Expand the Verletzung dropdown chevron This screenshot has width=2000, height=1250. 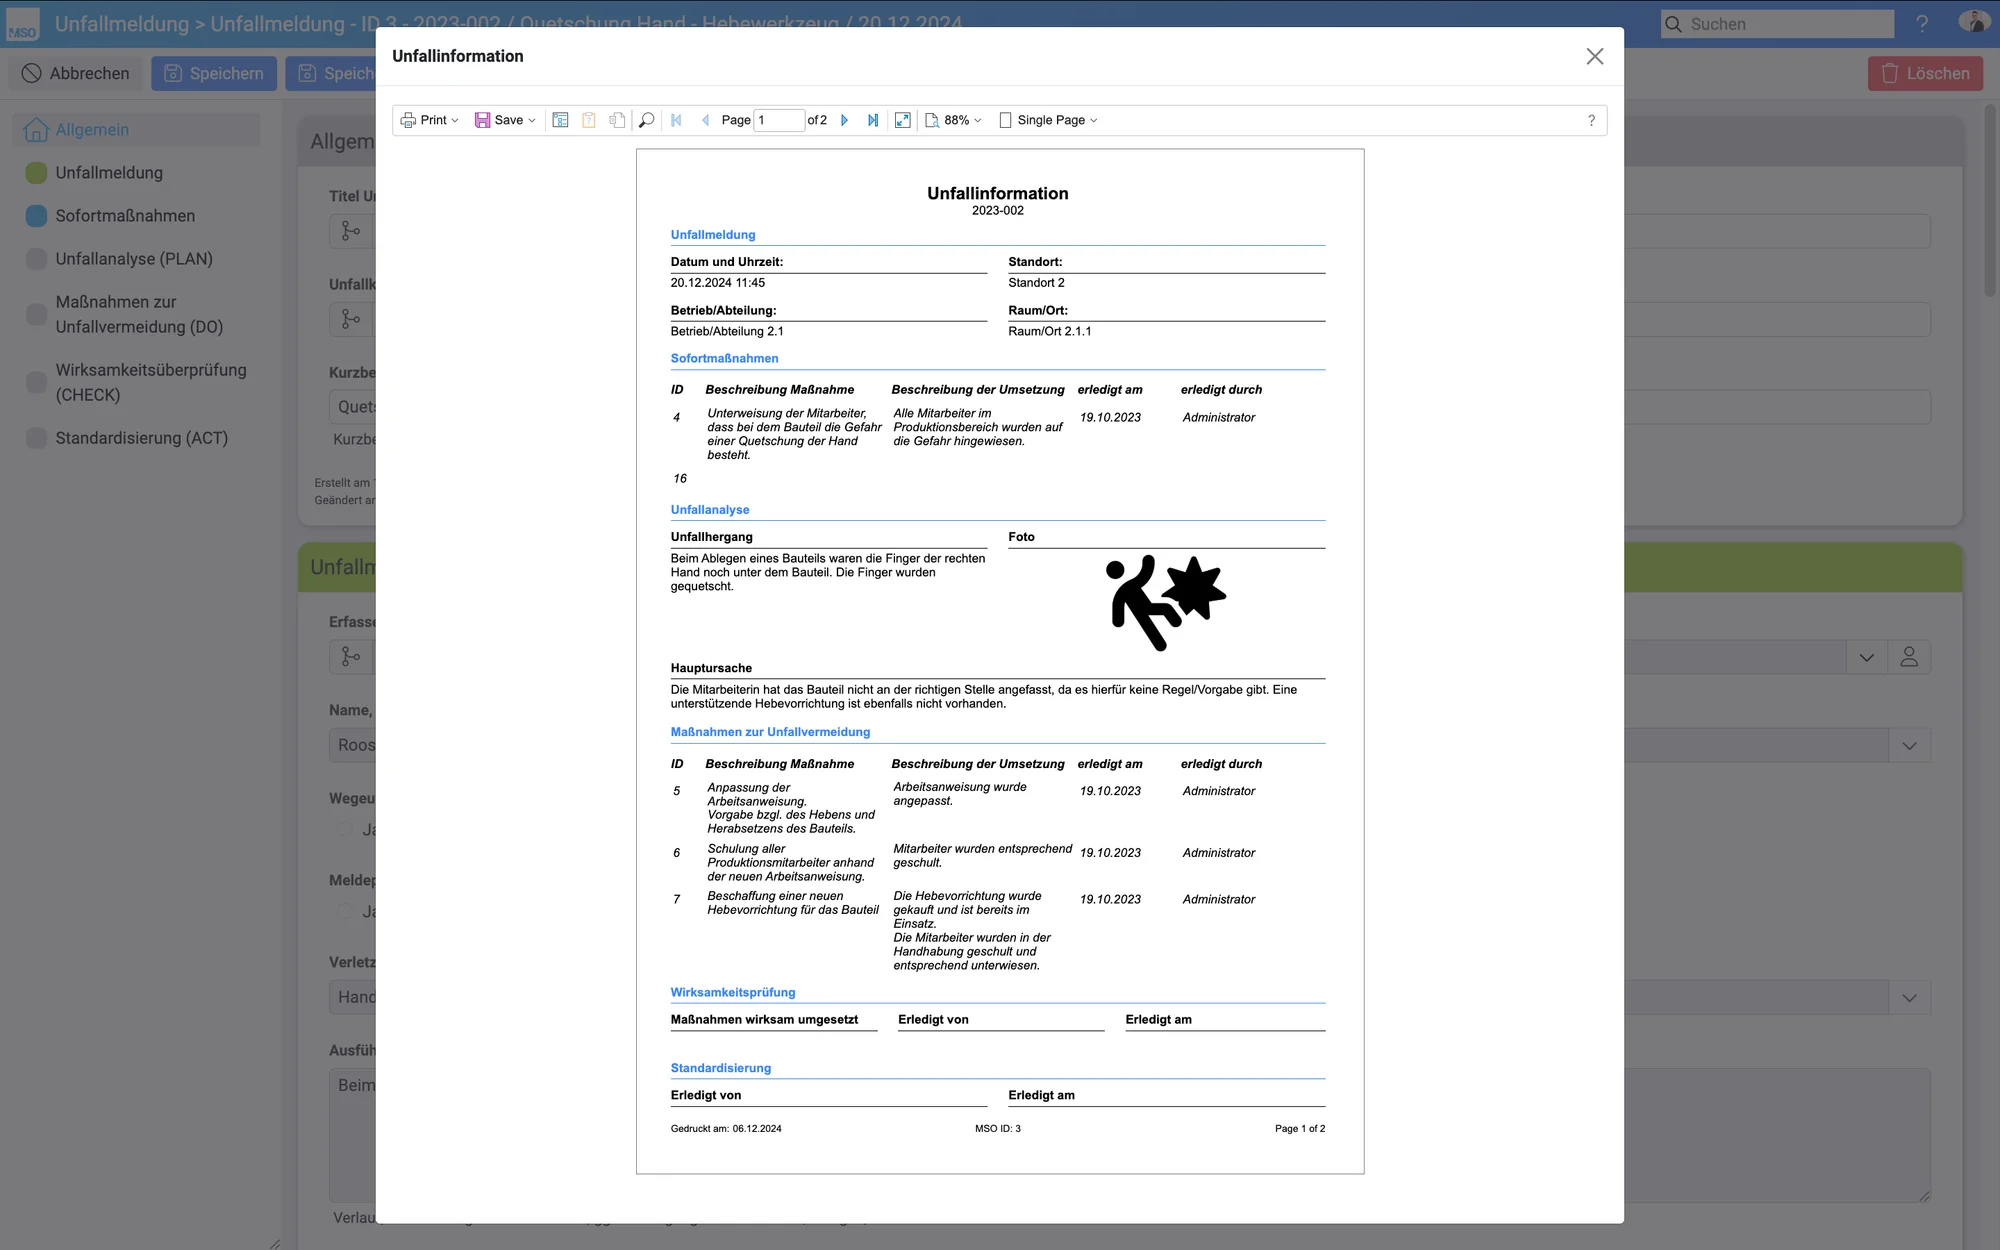tap(1909, 997)
